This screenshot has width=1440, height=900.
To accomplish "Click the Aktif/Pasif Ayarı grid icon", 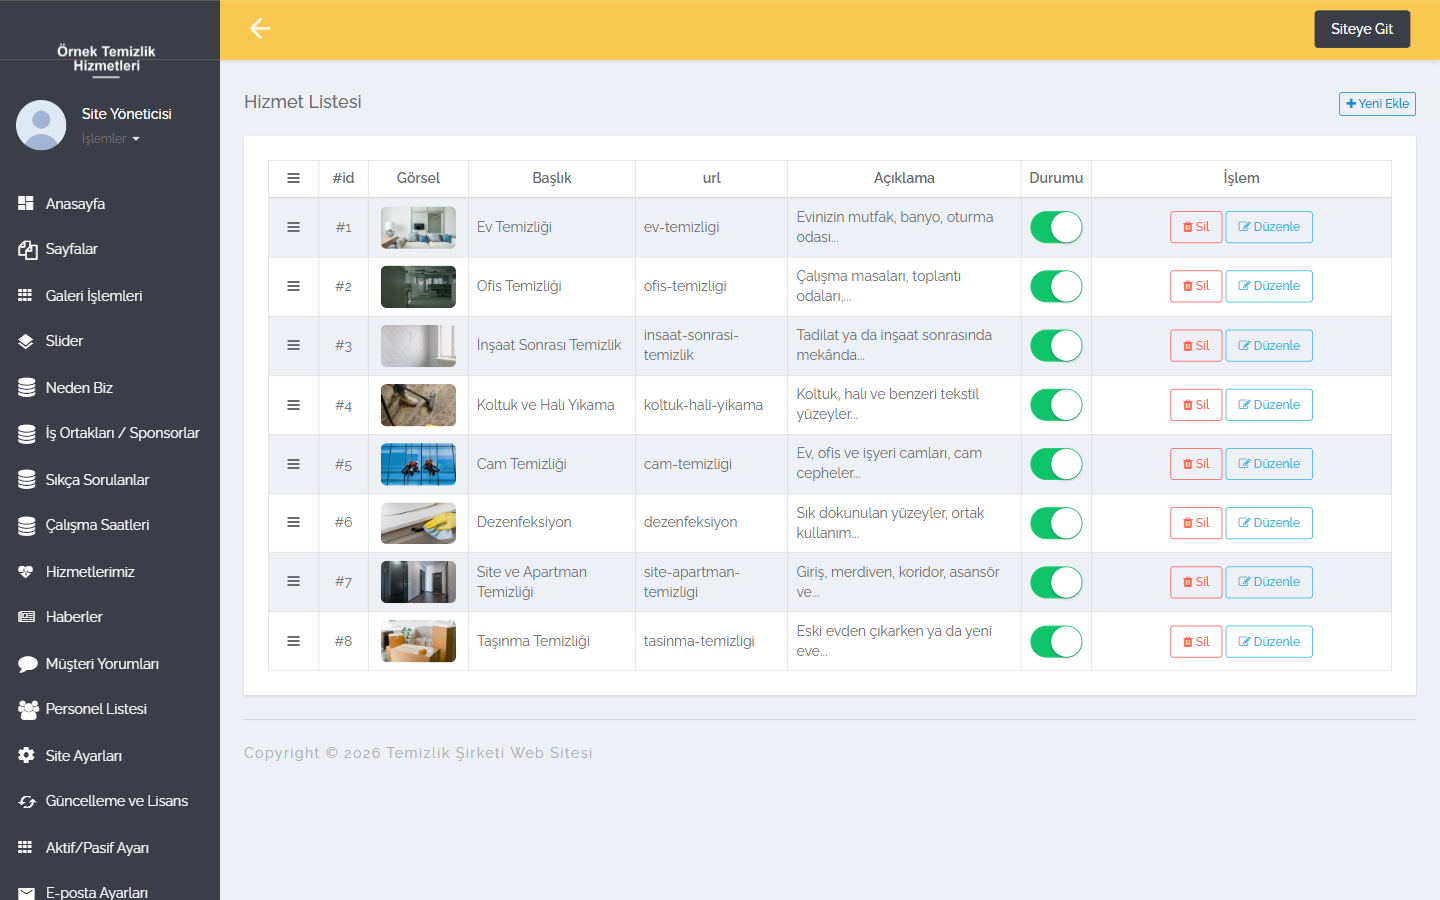I will tap(26, 847).
